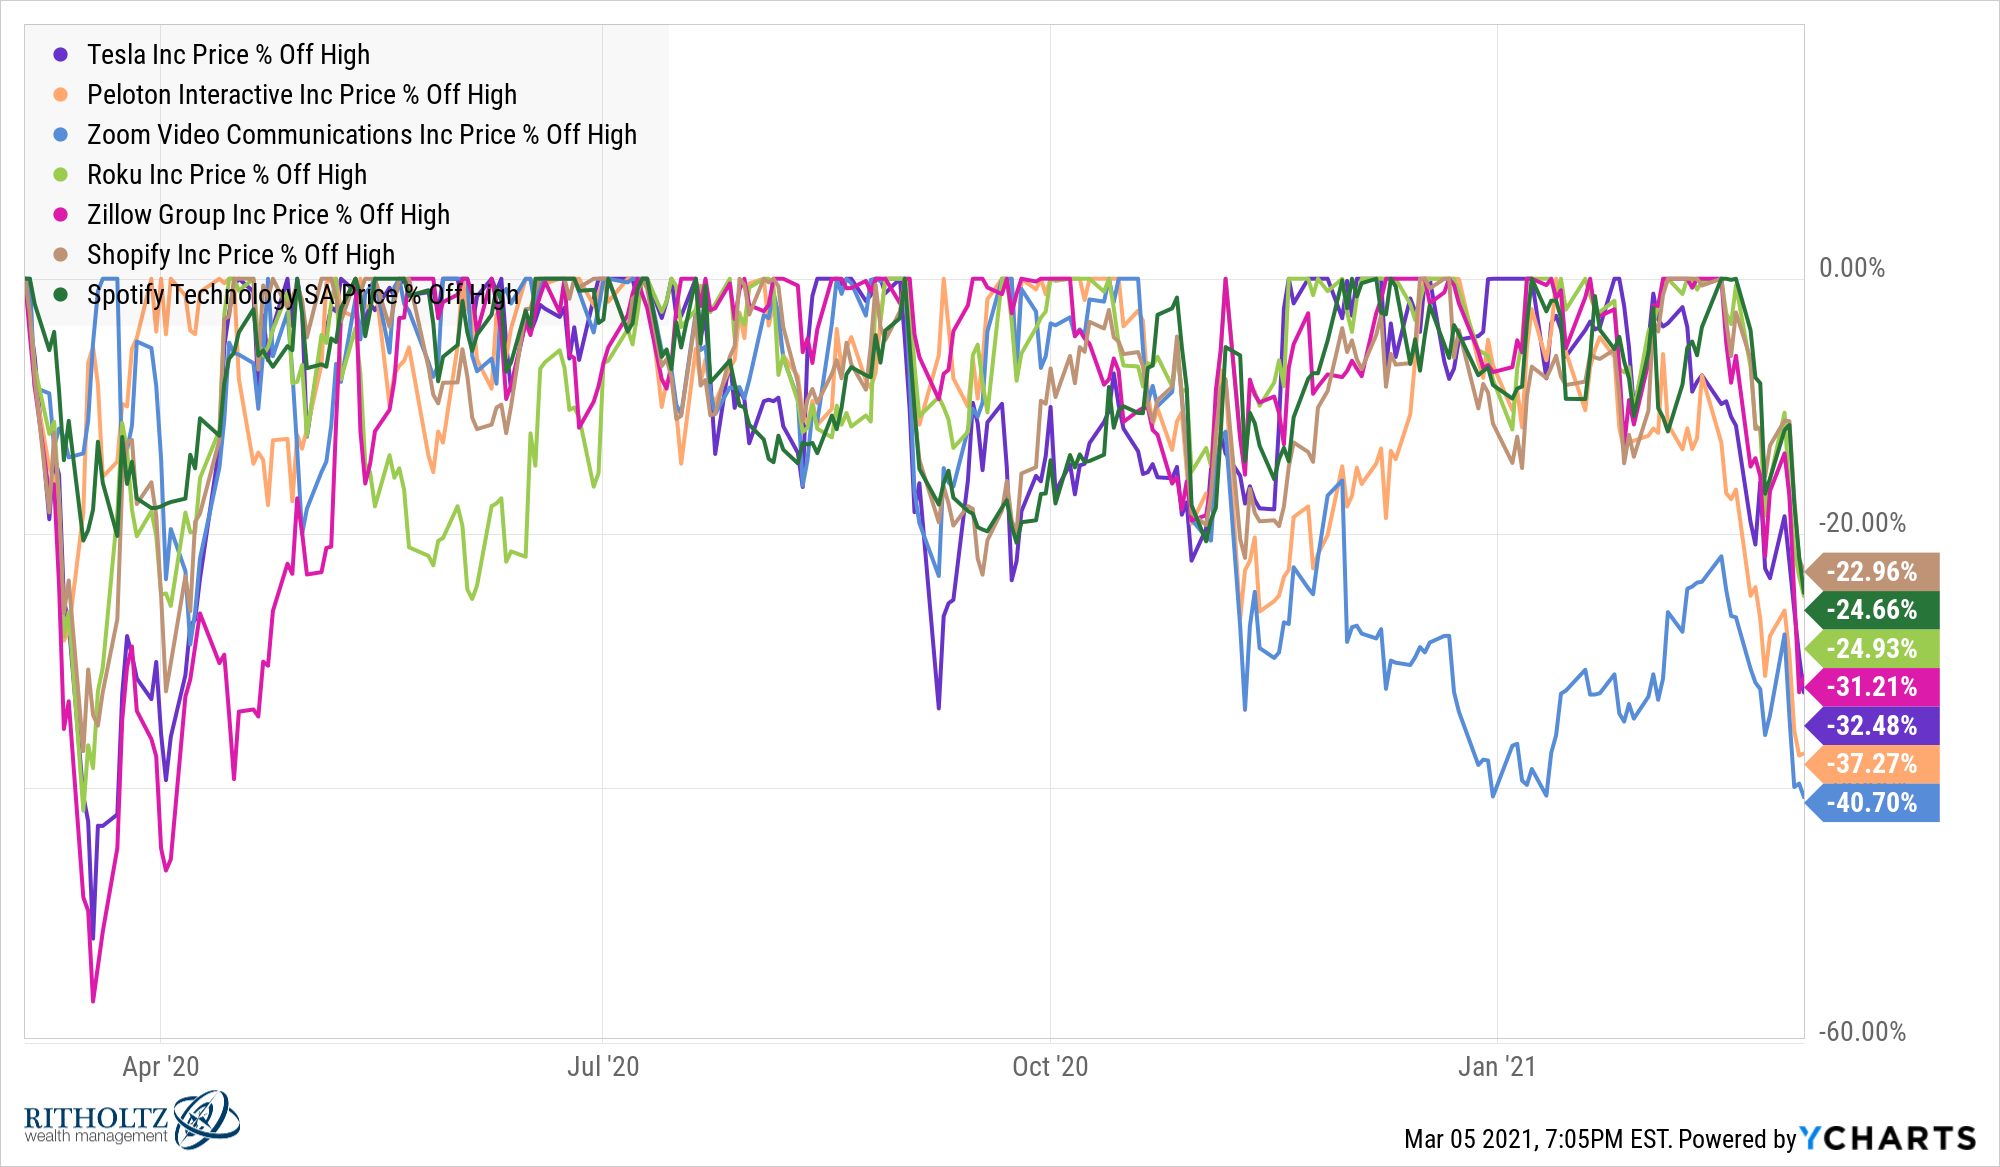Click the Tesla purple legend dot
Viewport: 2000px width, 1167px height.
(x=61, y=55)
